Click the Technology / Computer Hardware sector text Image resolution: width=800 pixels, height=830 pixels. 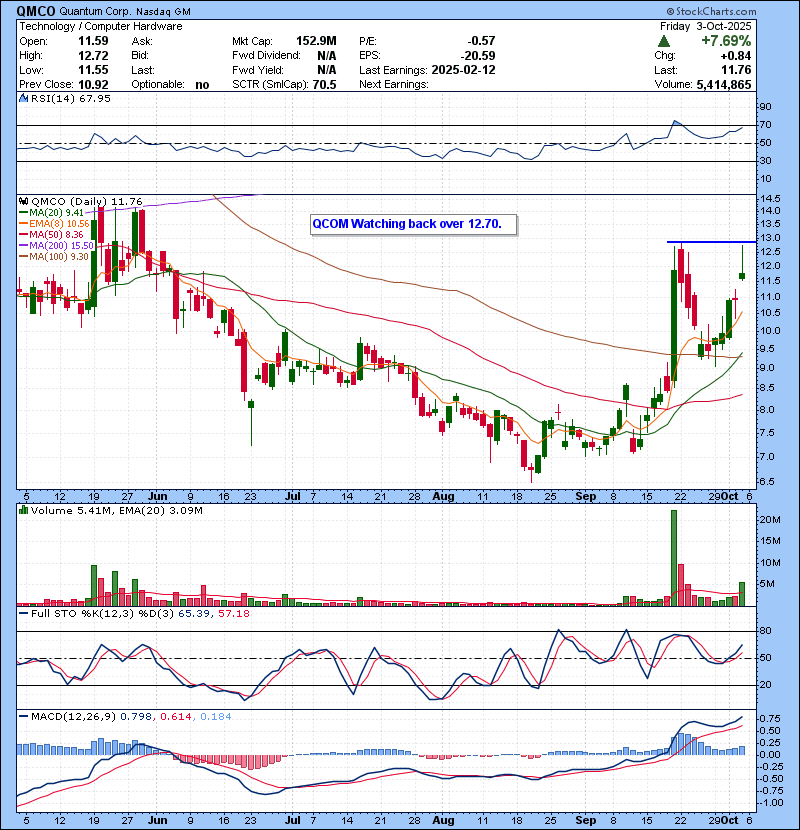point(101,26)
